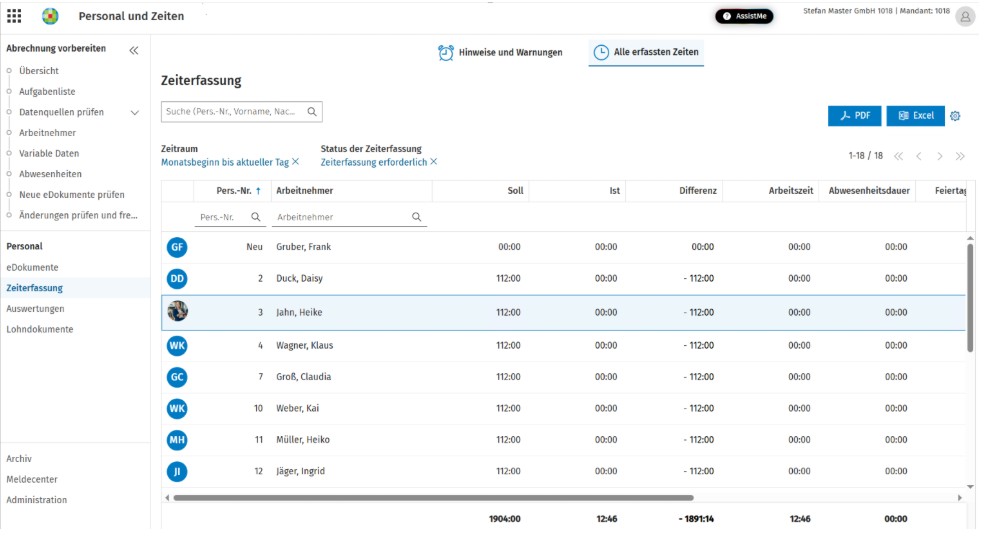Select Zeiterfassung in the sidebar
Viewport: 996px width, 555px height.
click(x=34, y=288)
